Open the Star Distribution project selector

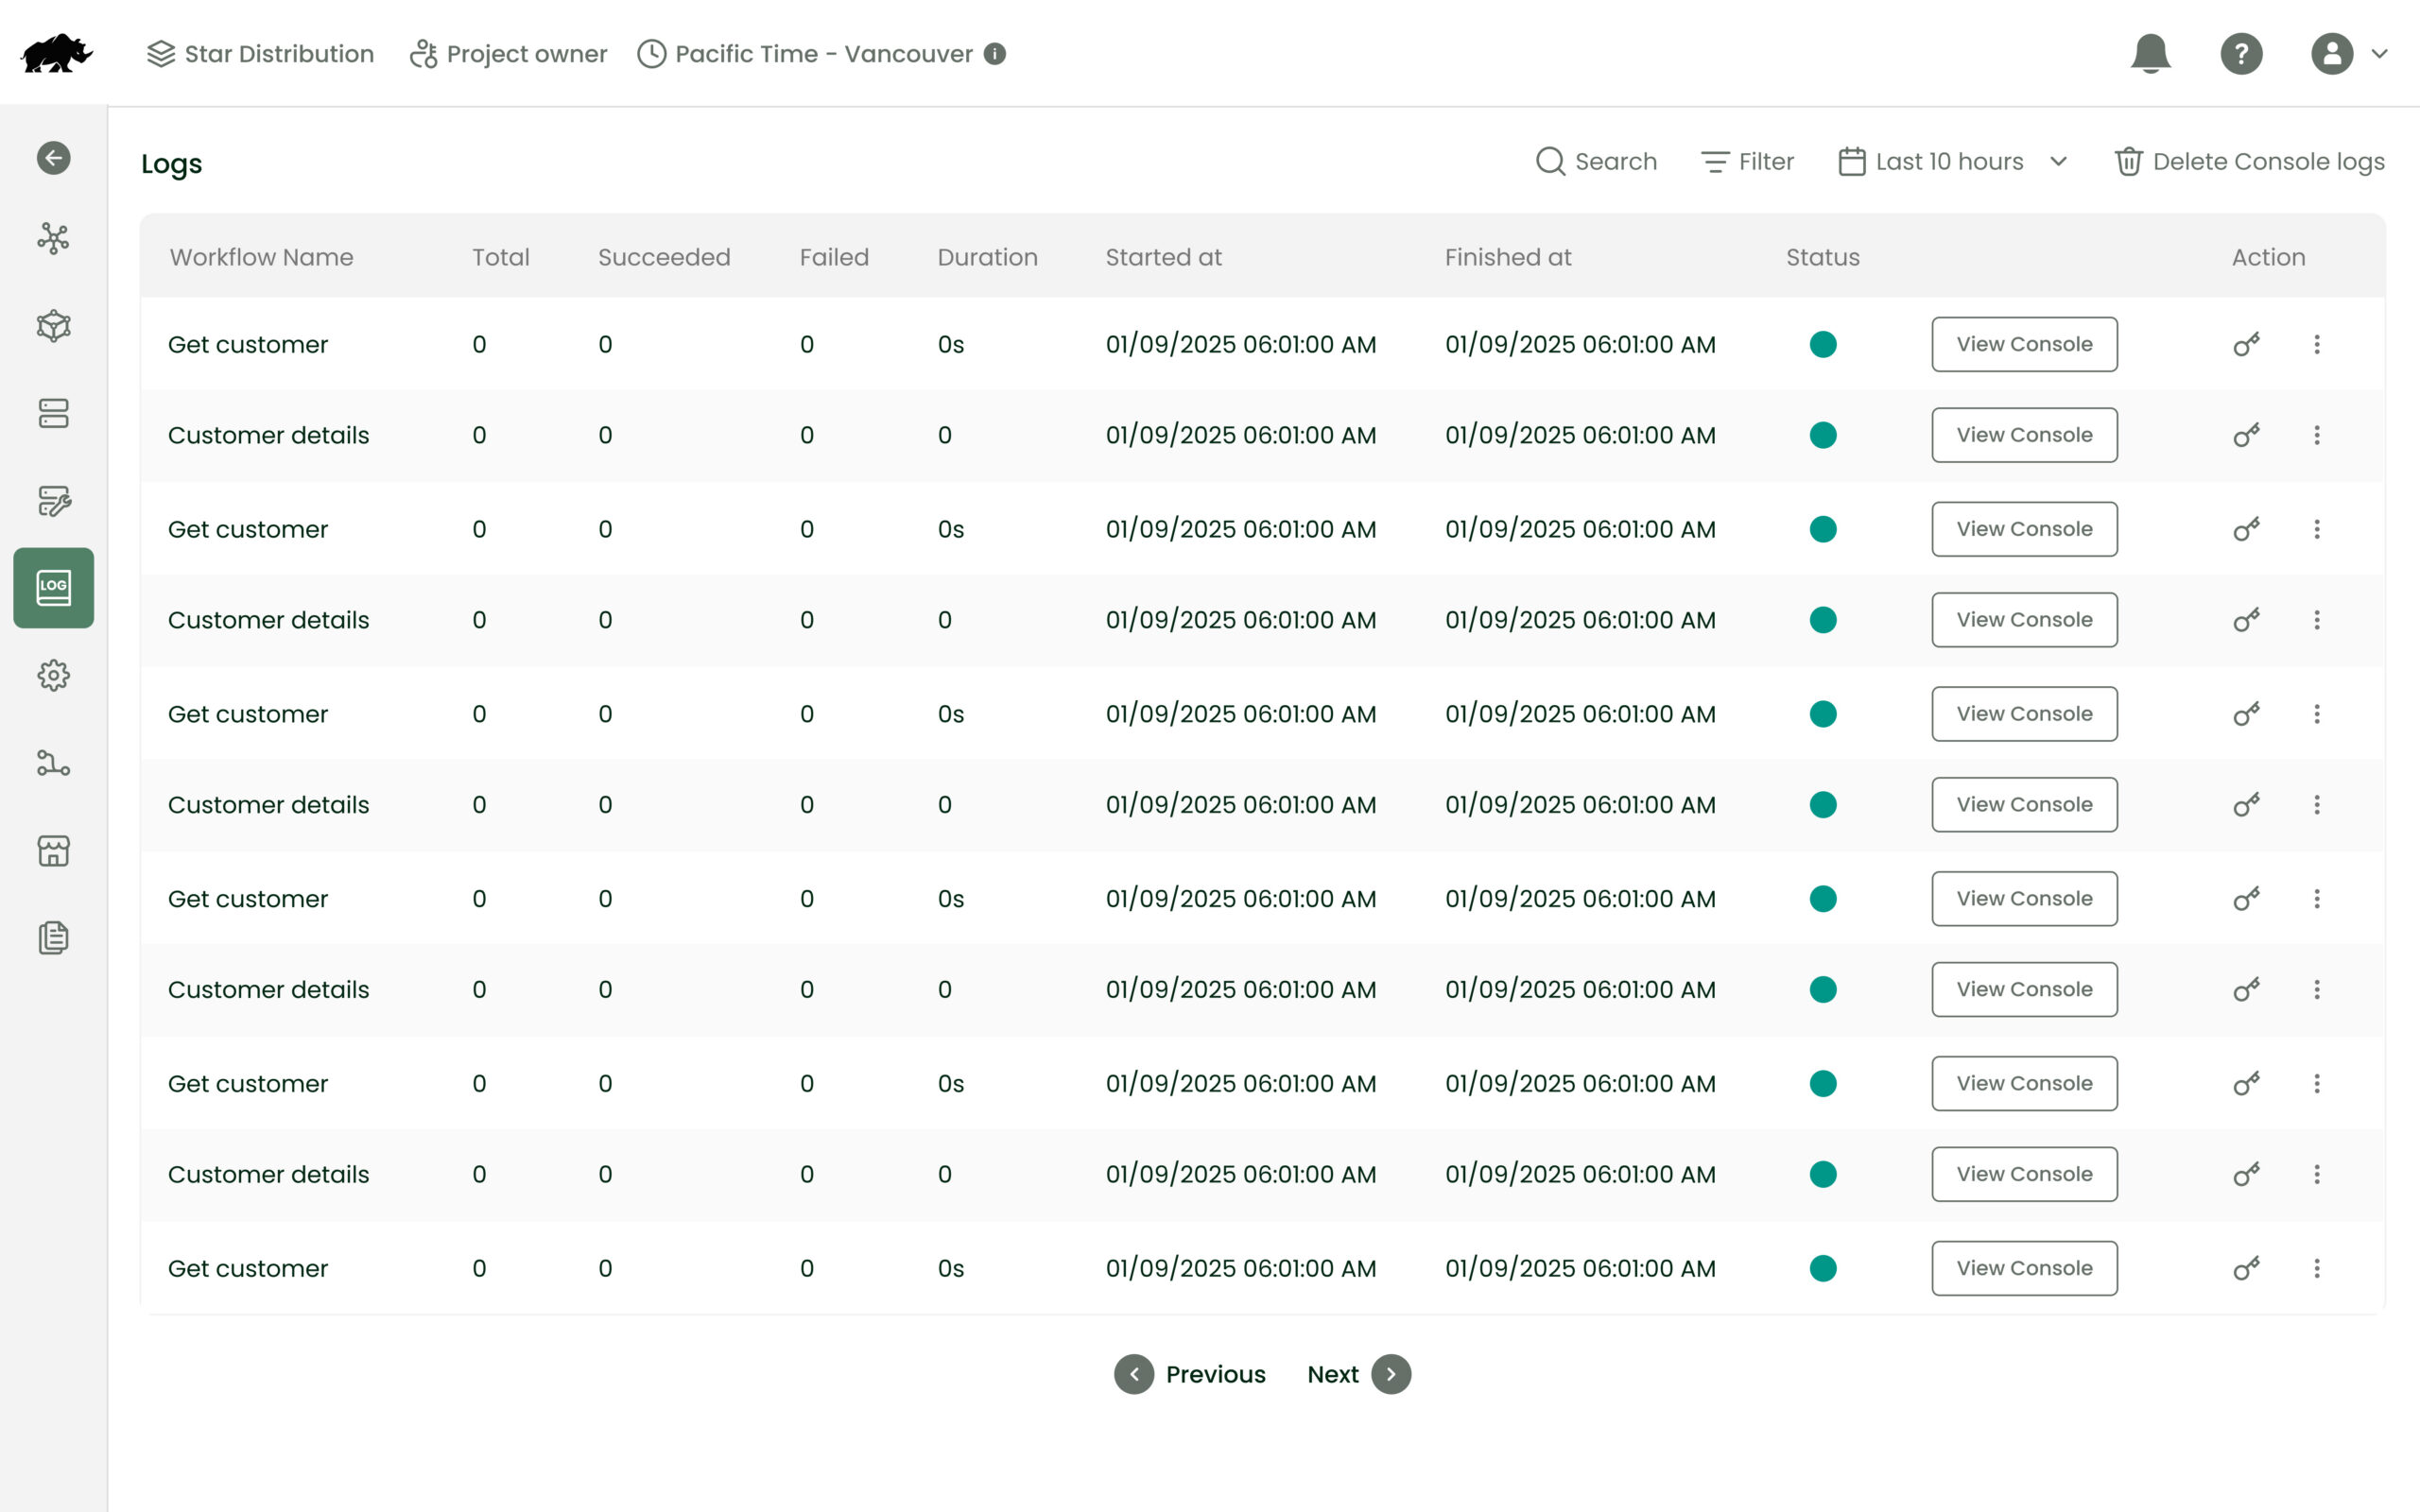(x=260, y=54)
